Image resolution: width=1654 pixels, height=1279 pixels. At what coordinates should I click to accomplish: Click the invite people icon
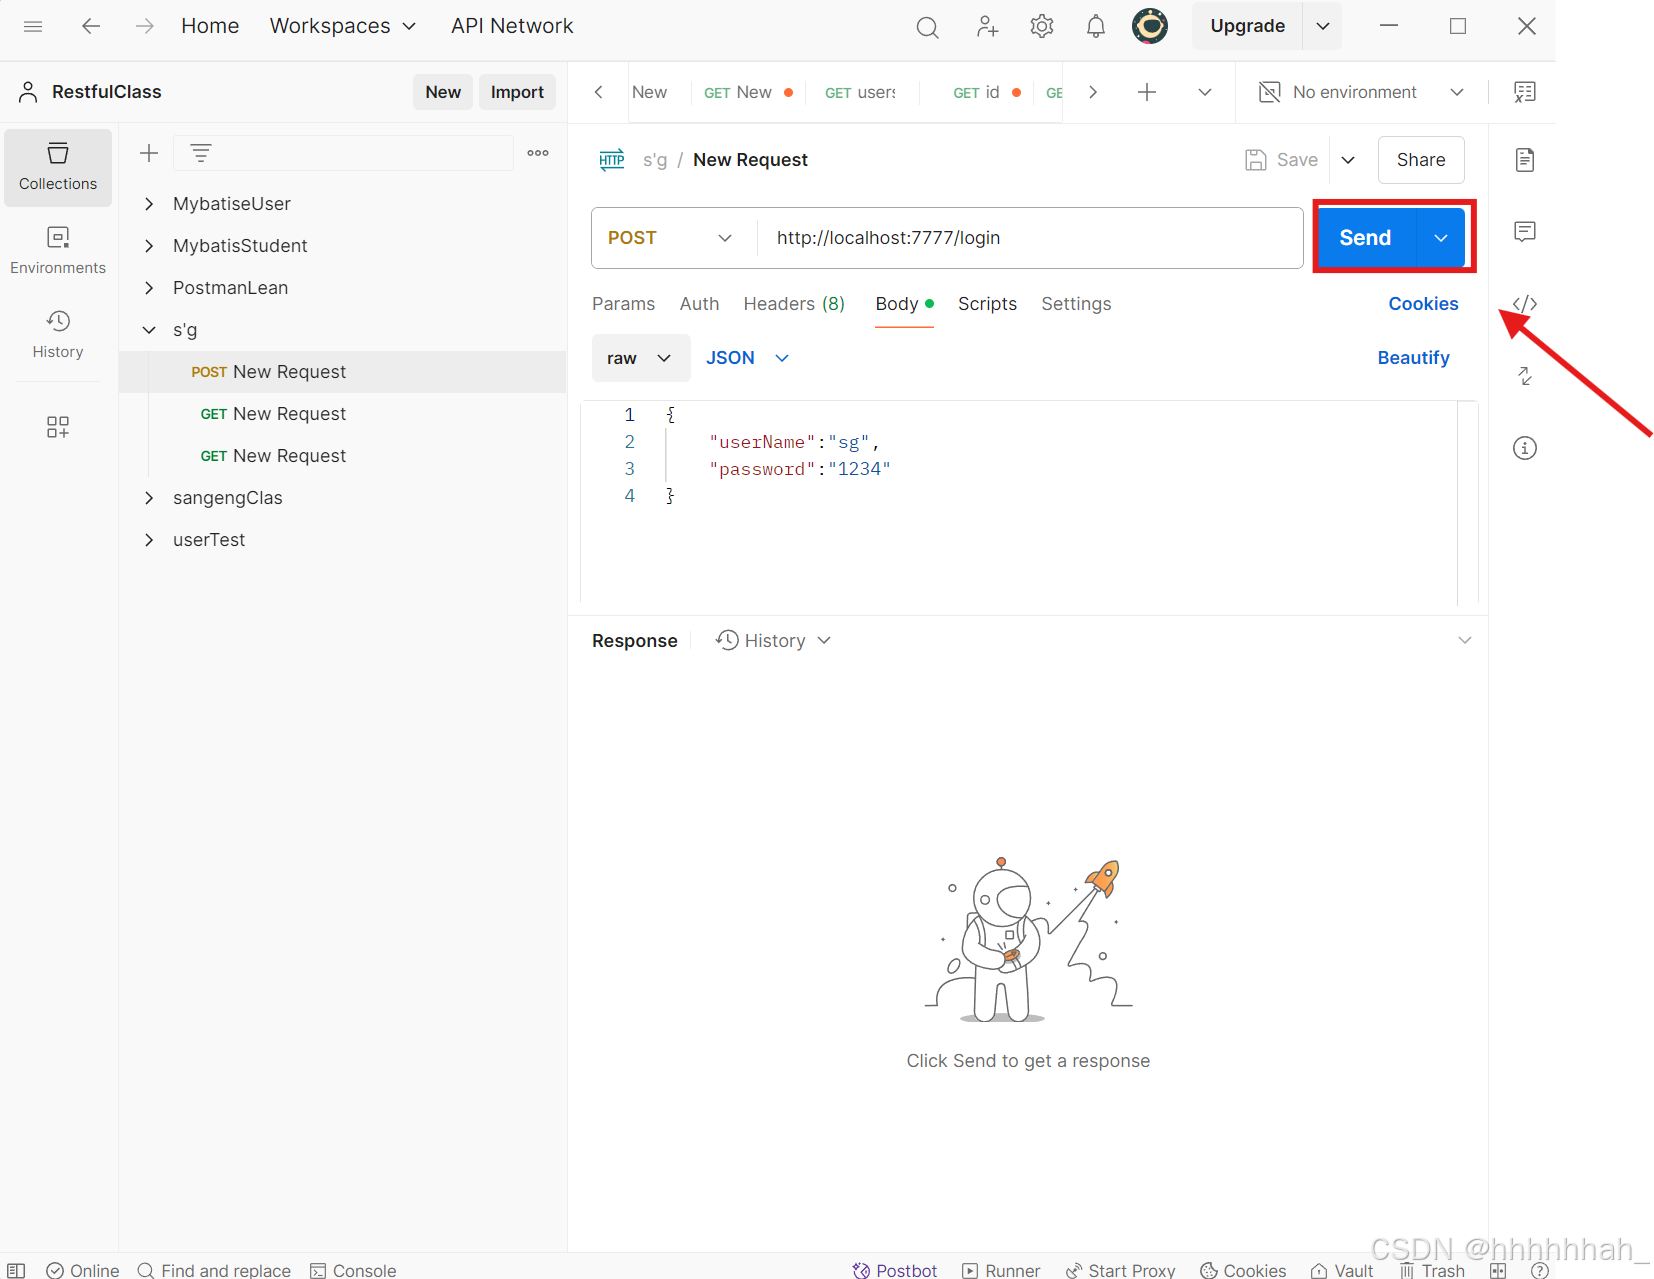pyautogui.click(x=987, y=27)
